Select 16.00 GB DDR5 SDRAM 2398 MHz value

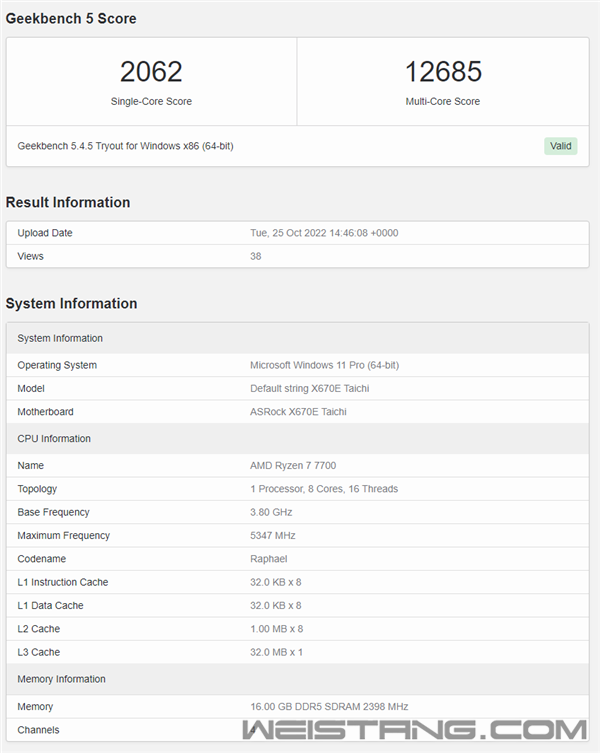coord(329,706)
